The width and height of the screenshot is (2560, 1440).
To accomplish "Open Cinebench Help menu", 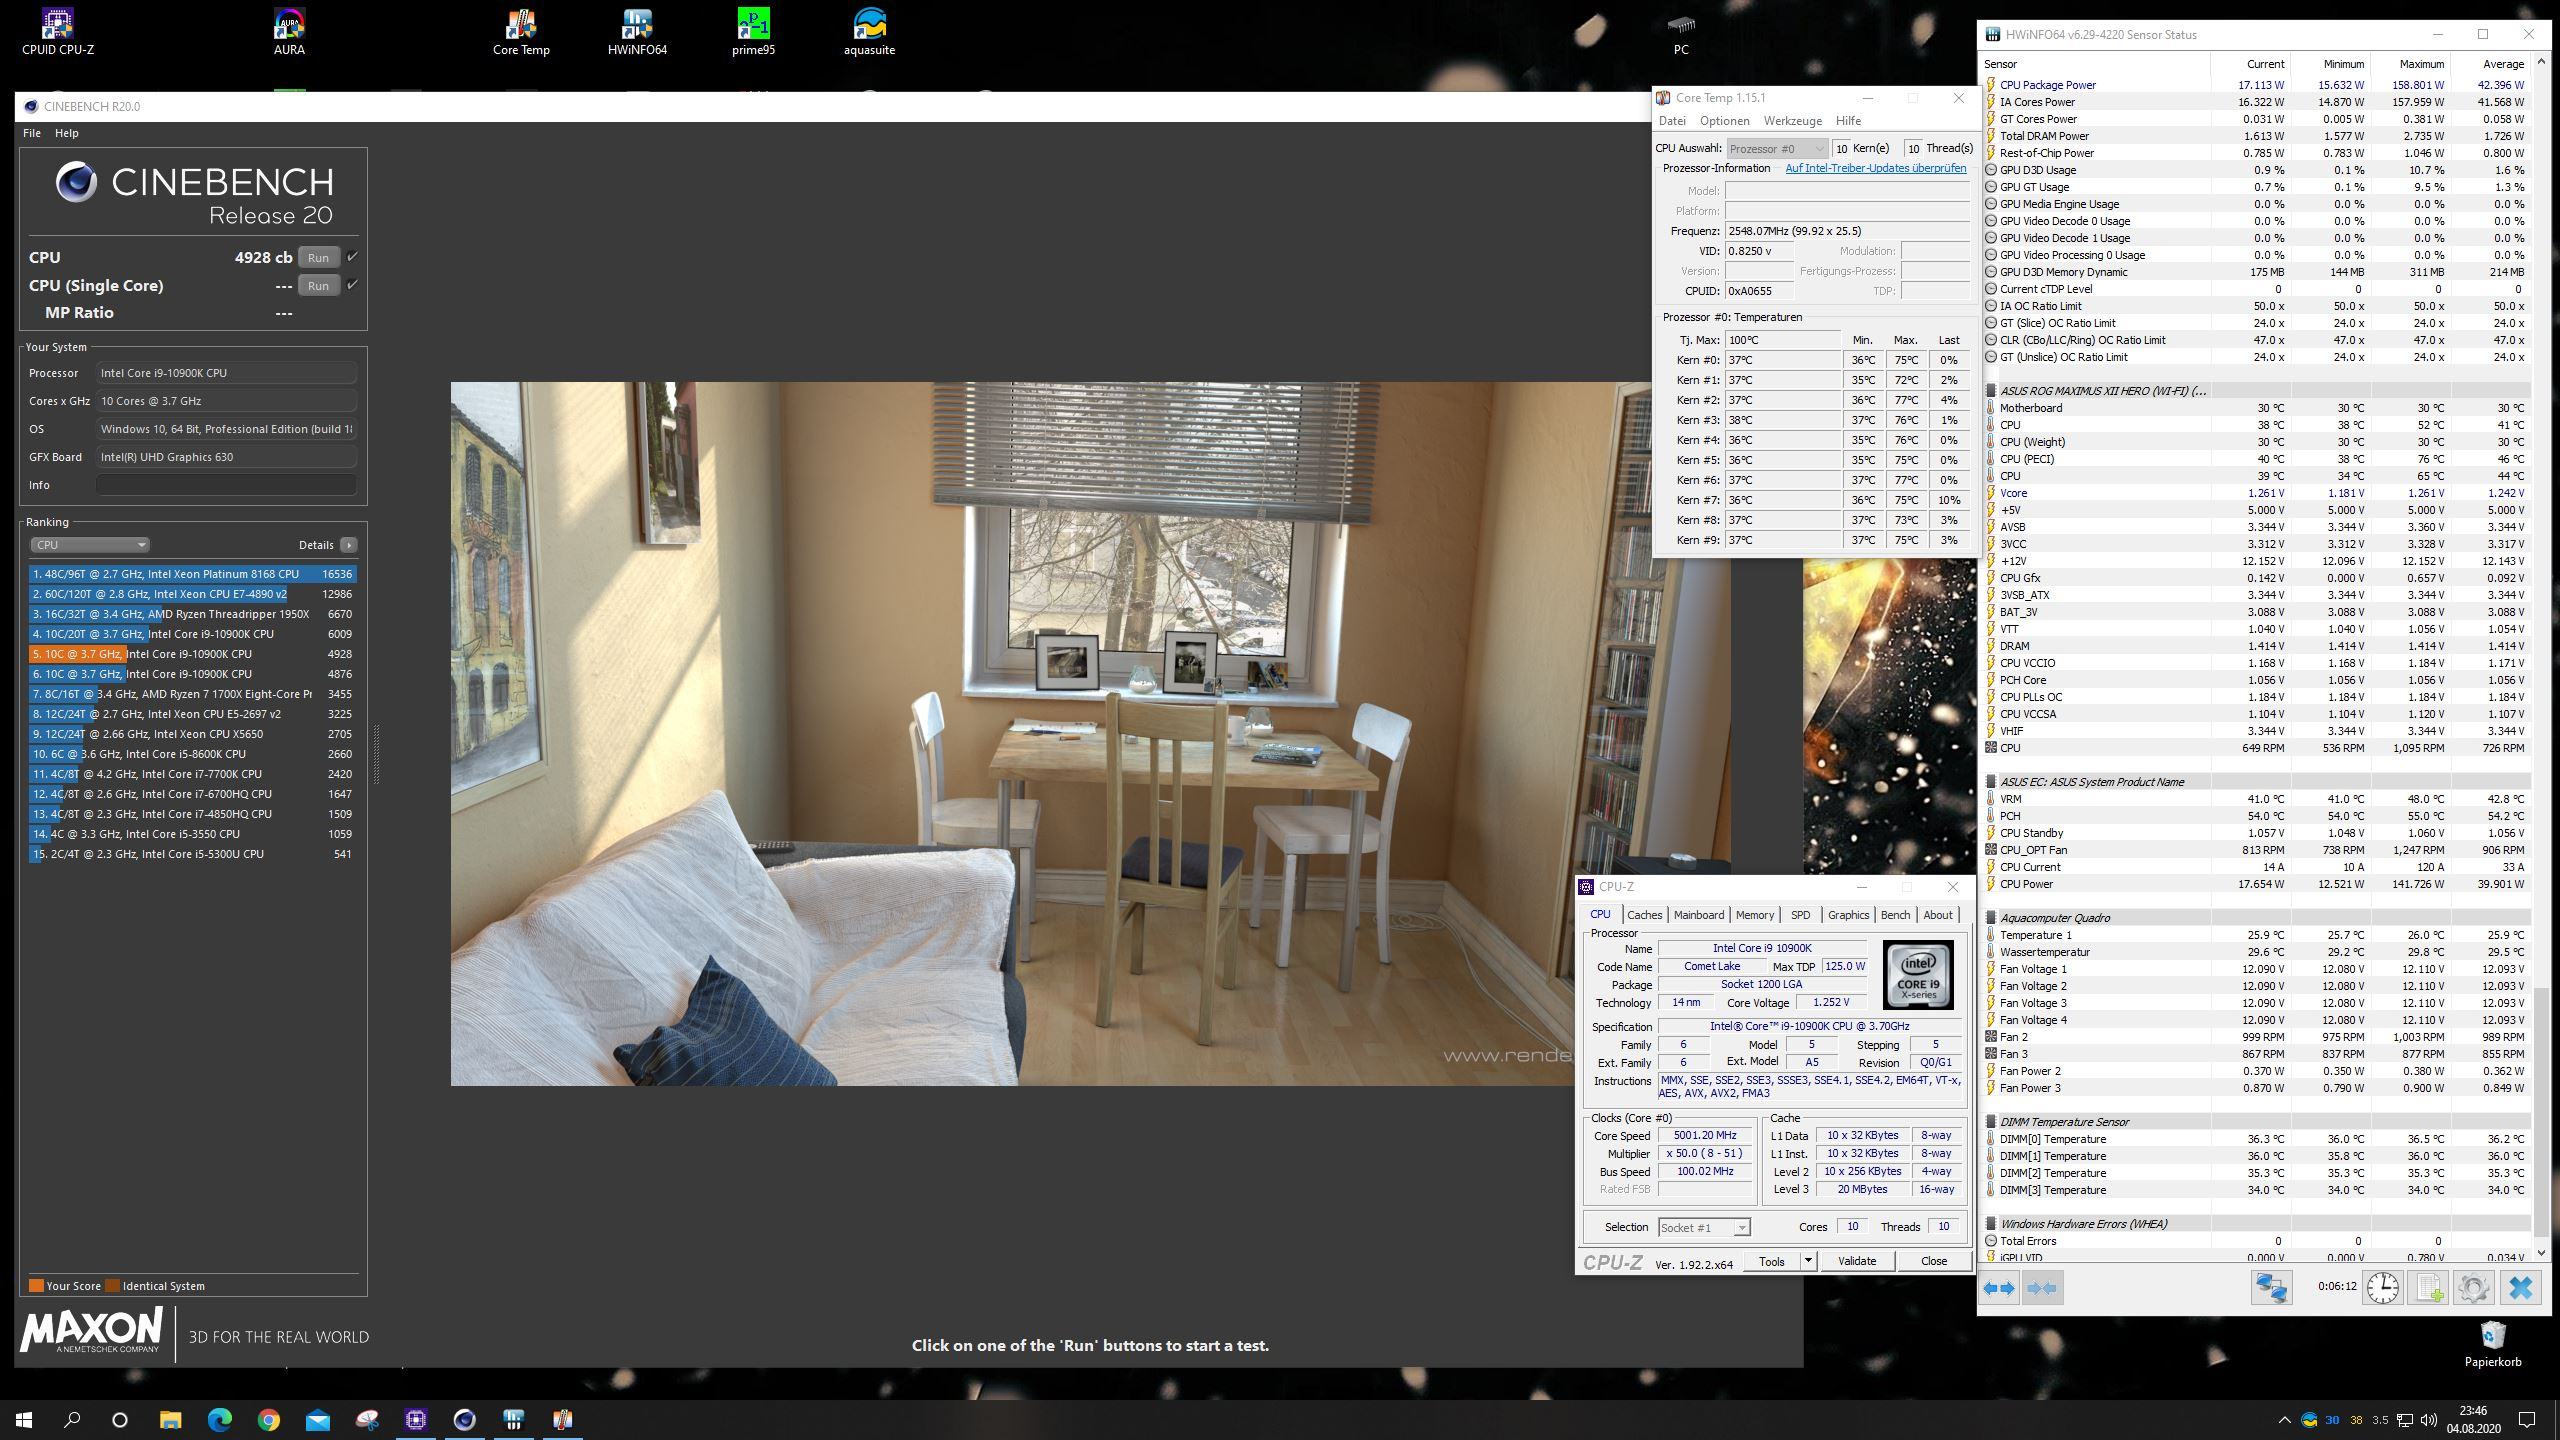I will click(x=66, y=133).
